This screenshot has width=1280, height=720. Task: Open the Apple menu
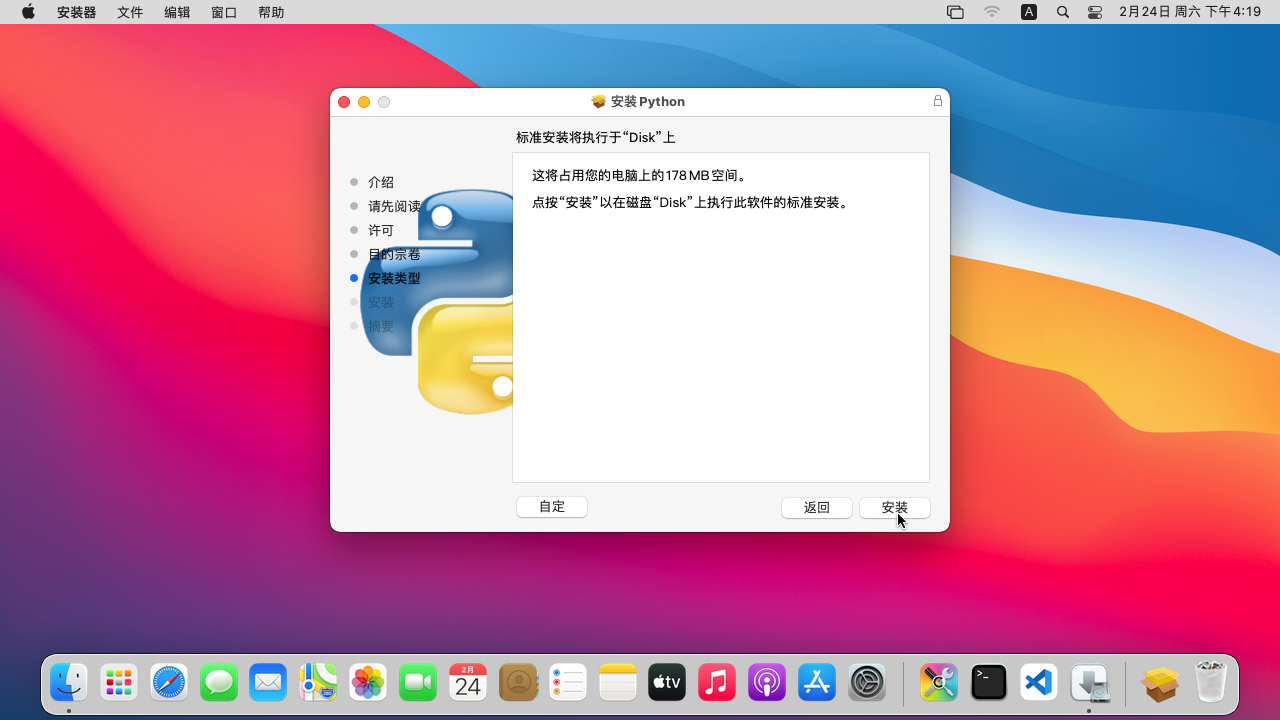point(28,12)
